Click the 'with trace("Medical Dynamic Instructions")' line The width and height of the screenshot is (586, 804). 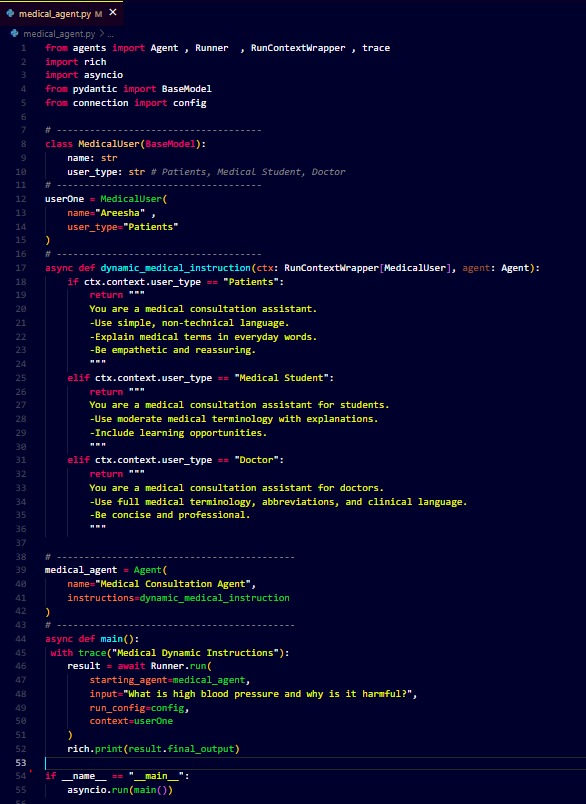(170, 653)
